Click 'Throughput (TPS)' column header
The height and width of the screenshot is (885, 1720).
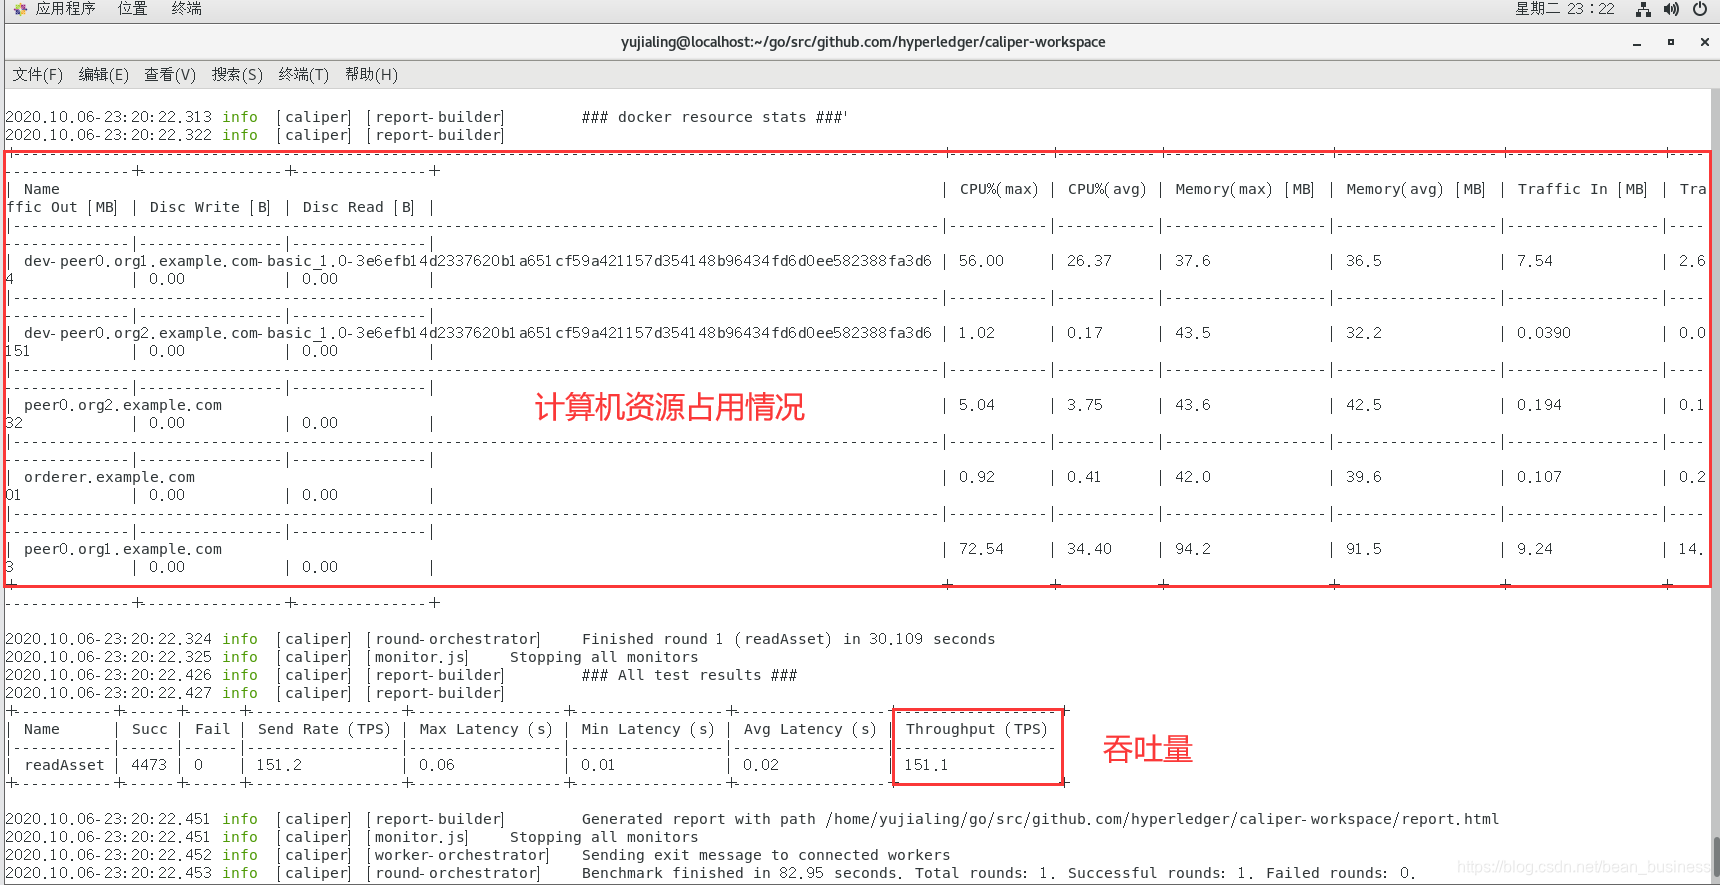coord(976,729)
